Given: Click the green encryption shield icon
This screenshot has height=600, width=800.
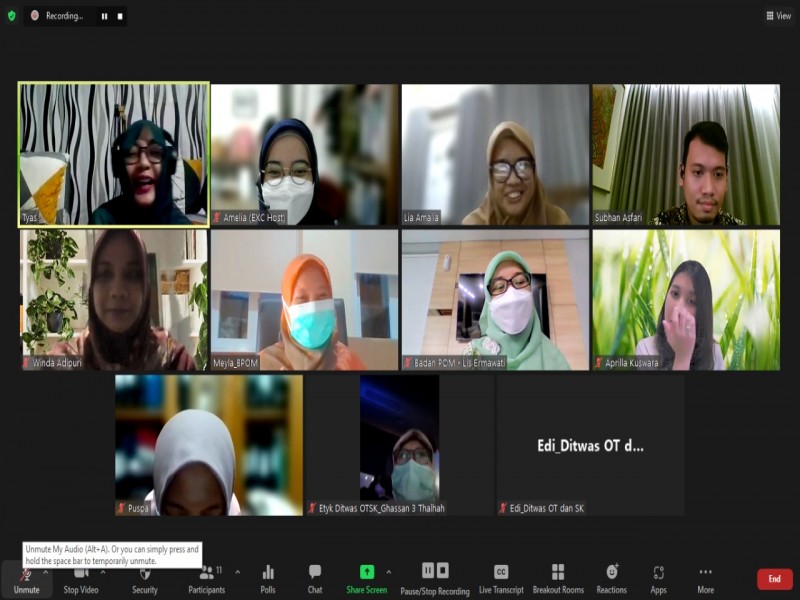Looking at the screenshot, I should (12, 16).
